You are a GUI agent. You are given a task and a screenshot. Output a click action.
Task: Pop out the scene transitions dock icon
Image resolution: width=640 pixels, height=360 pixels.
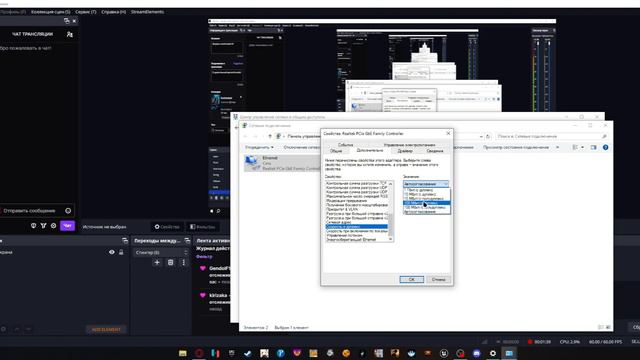(x=187, y=241)
